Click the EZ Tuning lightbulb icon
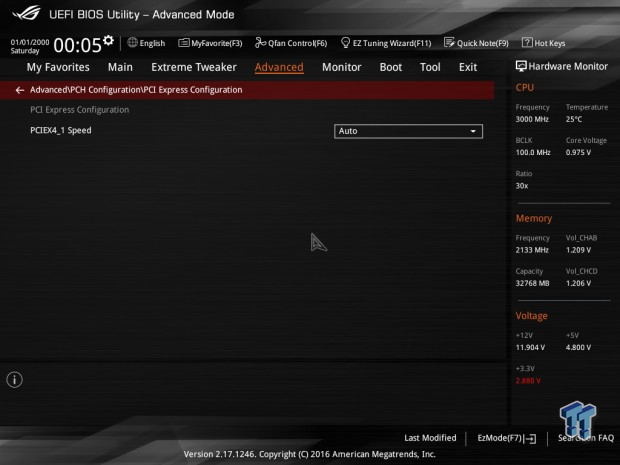The height and width of the screenshot is (465, 620). [x=345, y=43]
